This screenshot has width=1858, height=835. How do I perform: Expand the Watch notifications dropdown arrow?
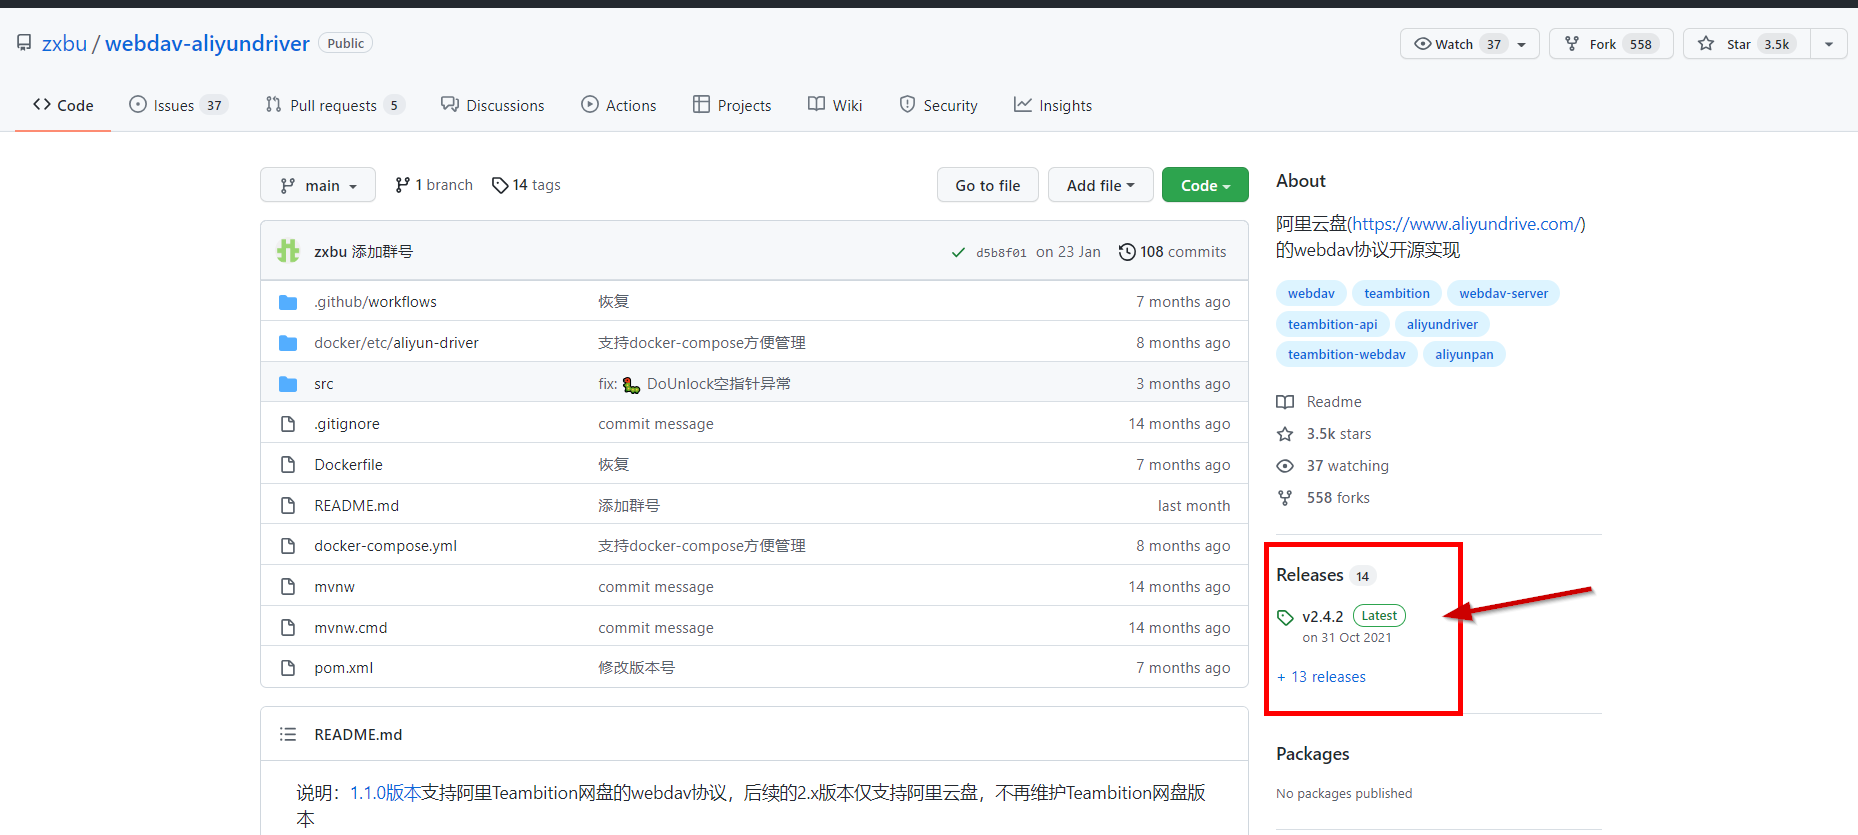click(x=1522, y=44)
